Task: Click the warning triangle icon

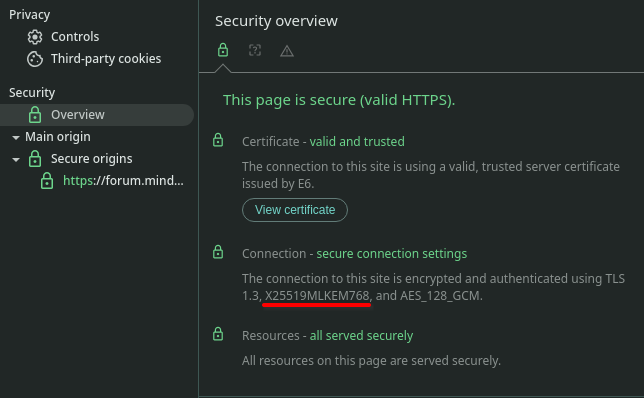Action: 287,51
